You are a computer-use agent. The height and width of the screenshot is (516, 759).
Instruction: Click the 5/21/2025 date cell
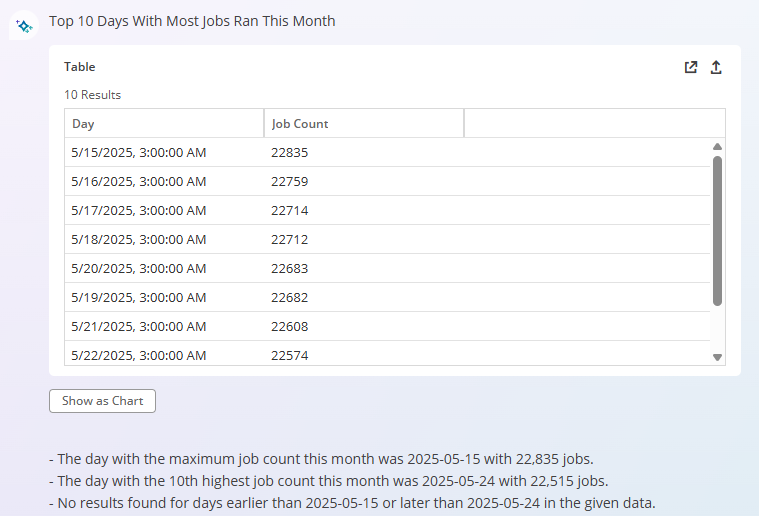tap(165, 327)
